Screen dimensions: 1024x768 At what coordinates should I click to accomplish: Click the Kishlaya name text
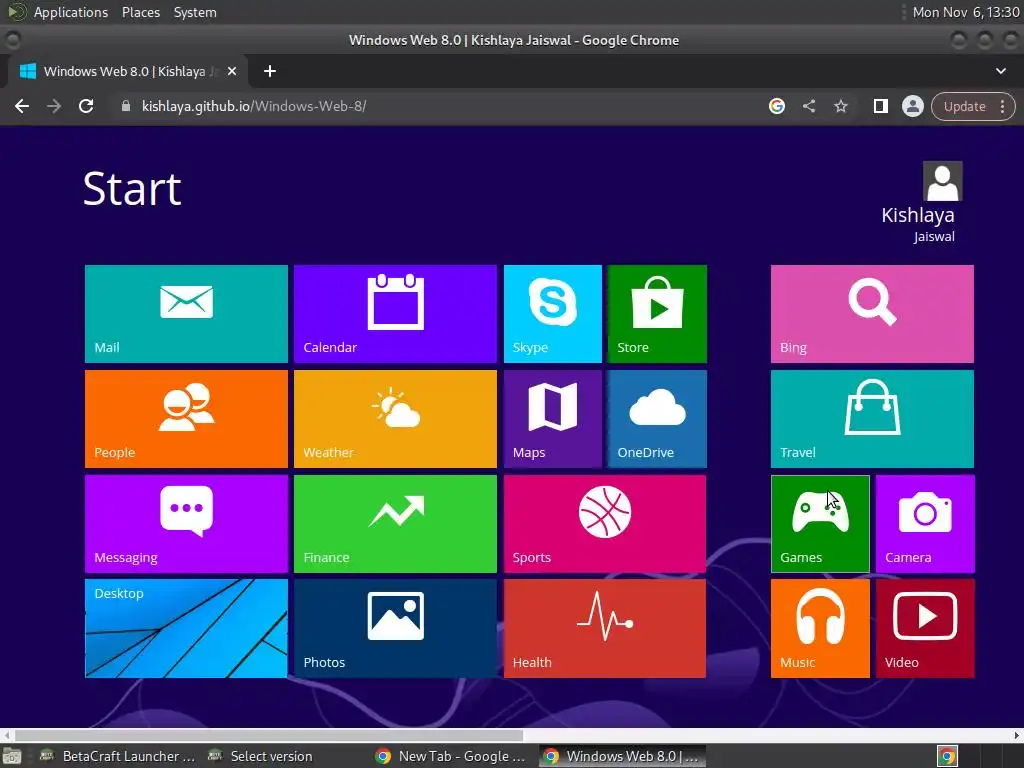[918, 215]
